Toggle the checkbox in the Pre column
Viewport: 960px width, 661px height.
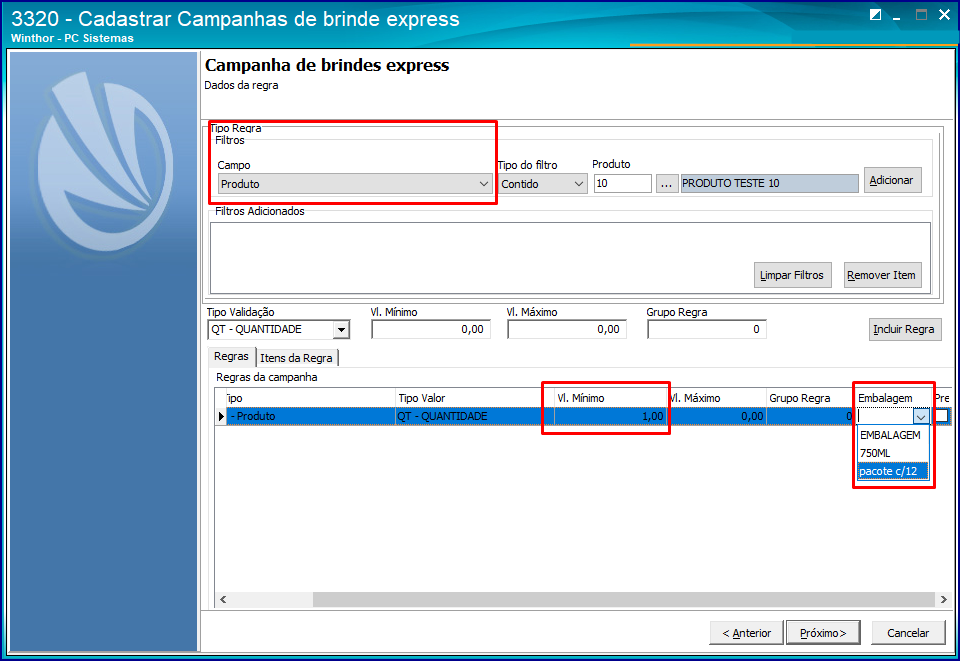click(x=941, y=416)
